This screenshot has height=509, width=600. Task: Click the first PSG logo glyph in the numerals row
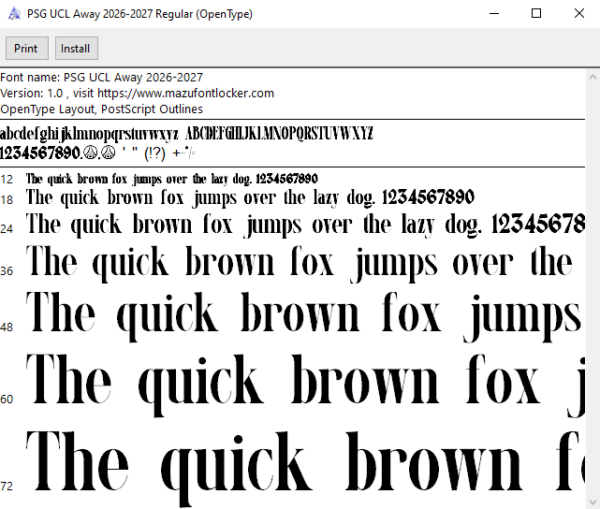(91, 153)
